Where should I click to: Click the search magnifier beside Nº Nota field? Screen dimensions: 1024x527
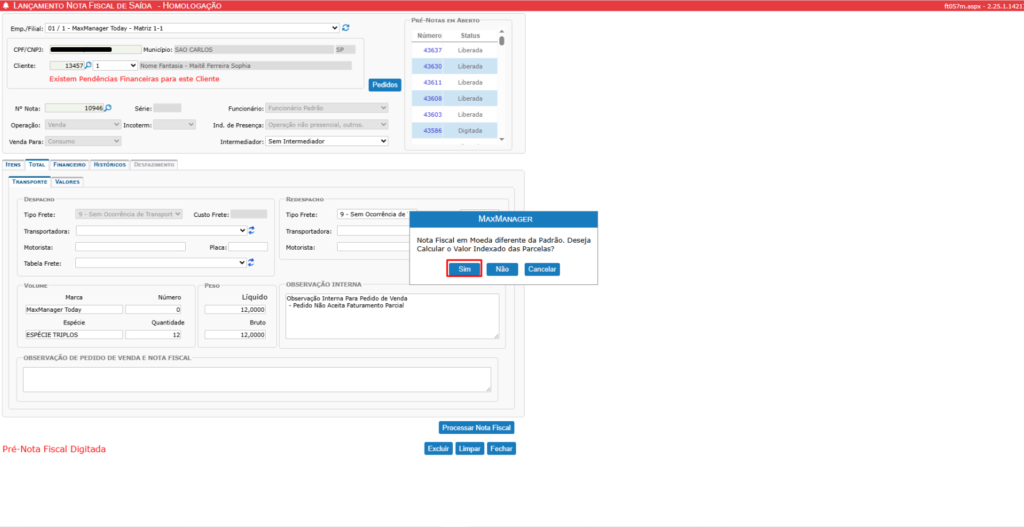(x=108, y=108)
